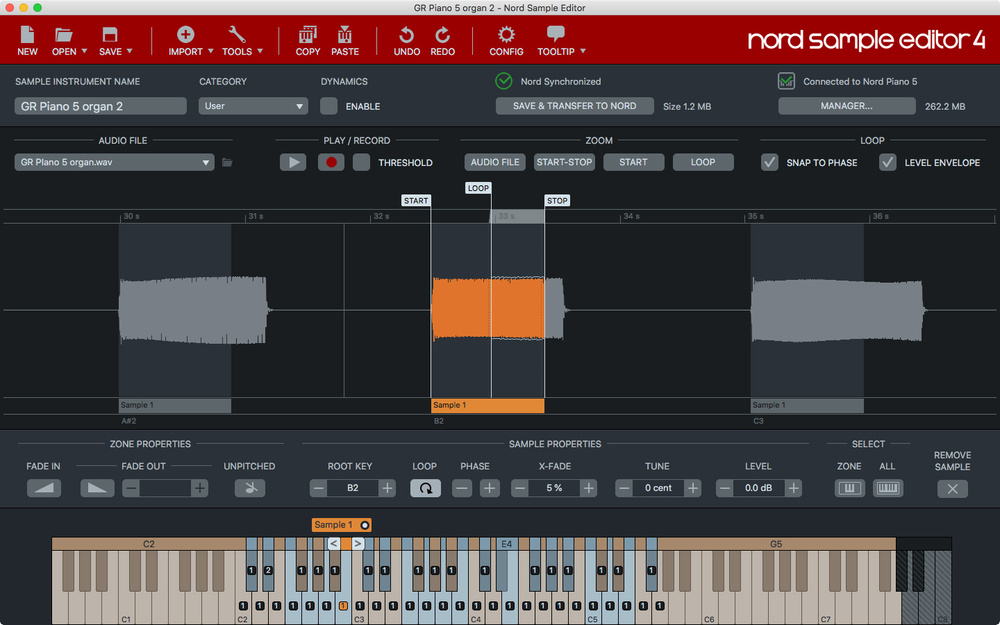Image resolution: width=1000 pixels, height=625 pixels.
Task: Select the Zone select icon
Action: coord(848,488)
